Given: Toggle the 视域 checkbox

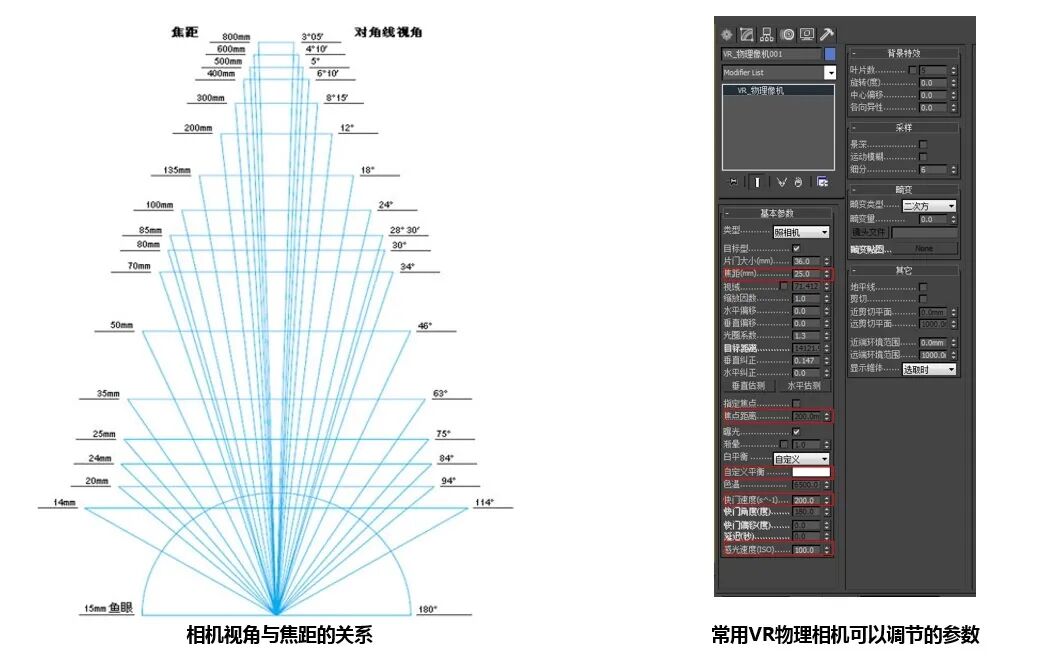Looking at the screenshot, I should pyautogui.click(x=784, y=286).
